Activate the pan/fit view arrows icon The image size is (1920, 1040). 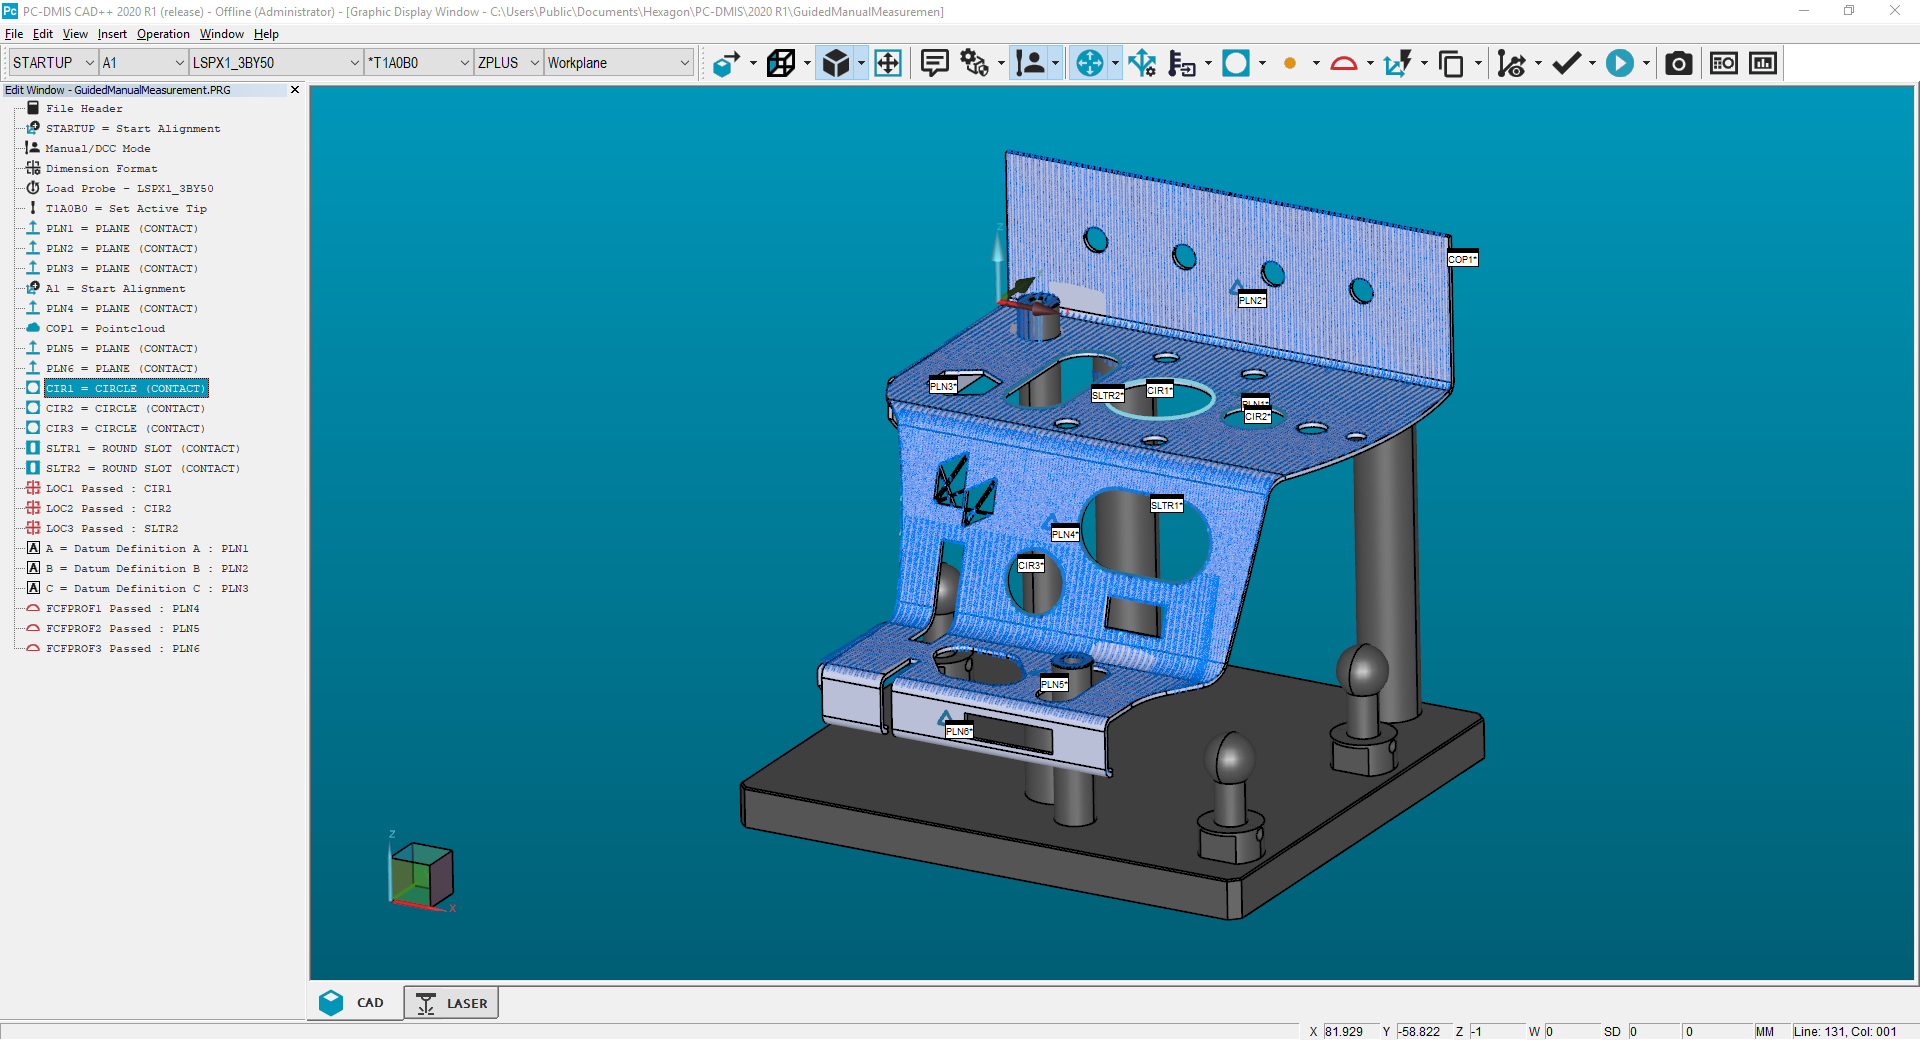coord(888,62)
